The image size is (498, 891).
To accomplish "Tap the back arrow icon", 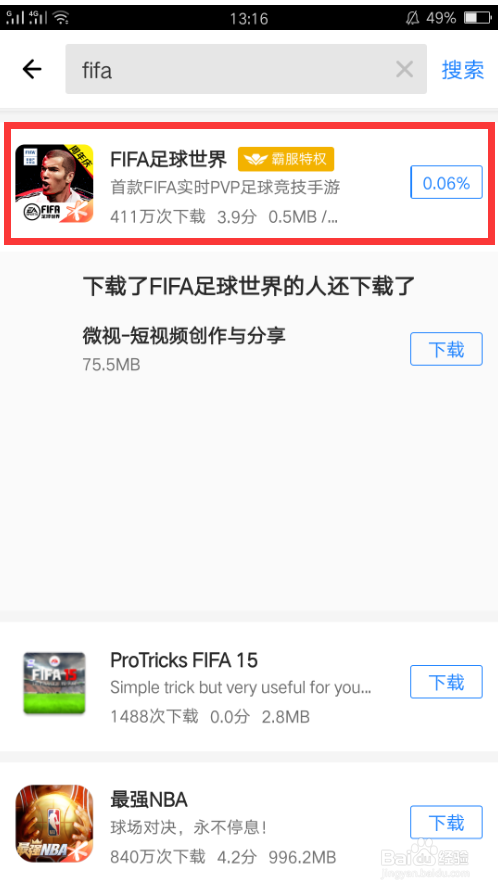I will pyautogui.click(x=32, y=69).
